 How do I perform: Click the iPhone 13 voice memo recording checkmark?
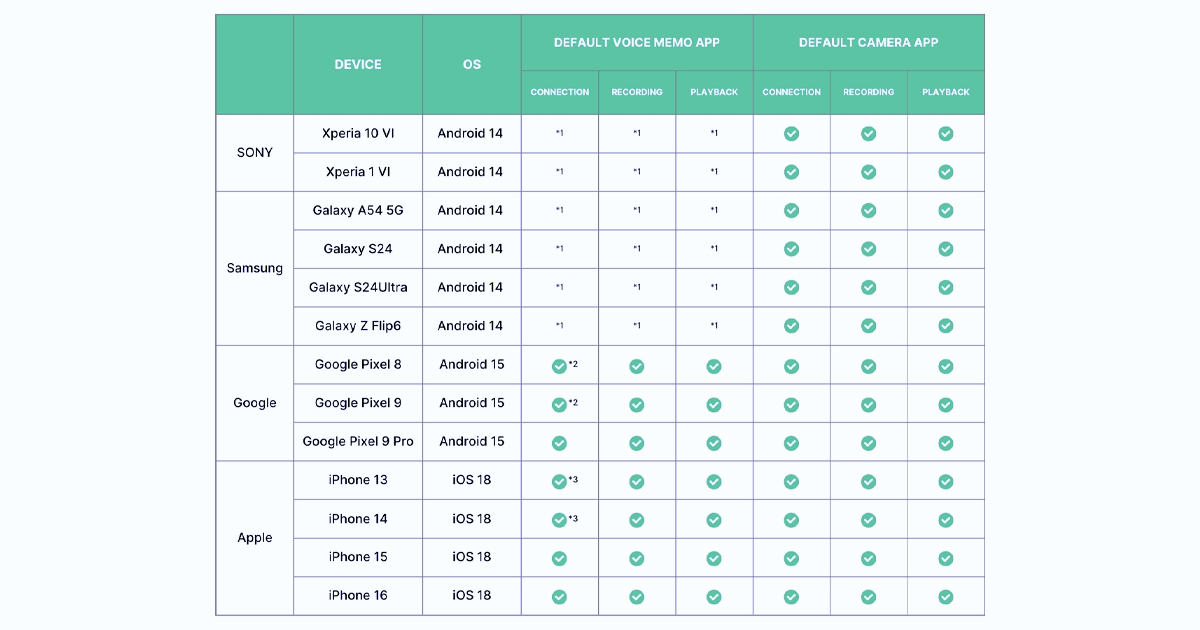636,481
